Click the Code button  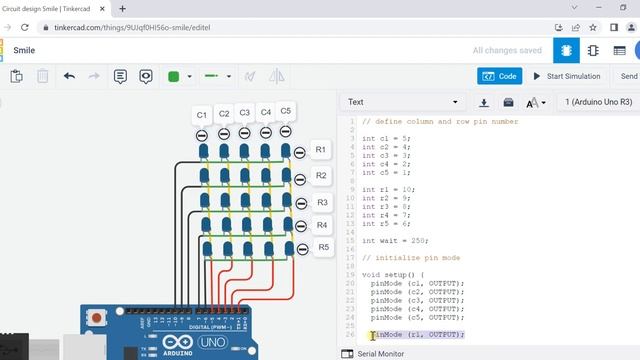point(500,76)
